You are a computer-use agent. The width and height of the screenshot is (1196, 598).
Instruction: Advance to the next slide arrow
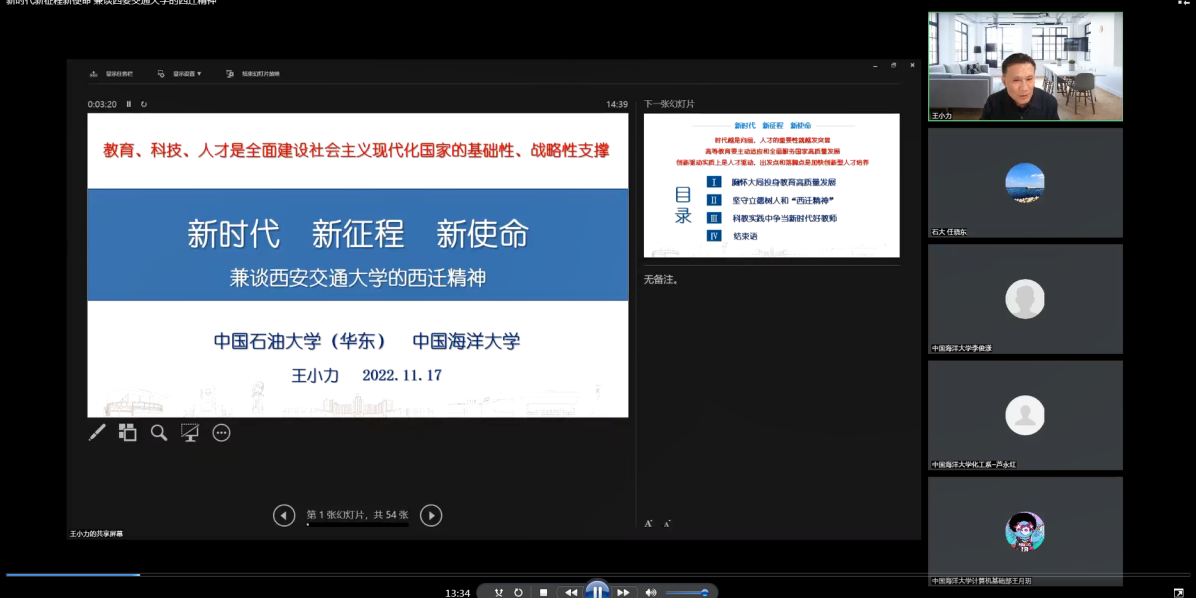pos(431,515)
